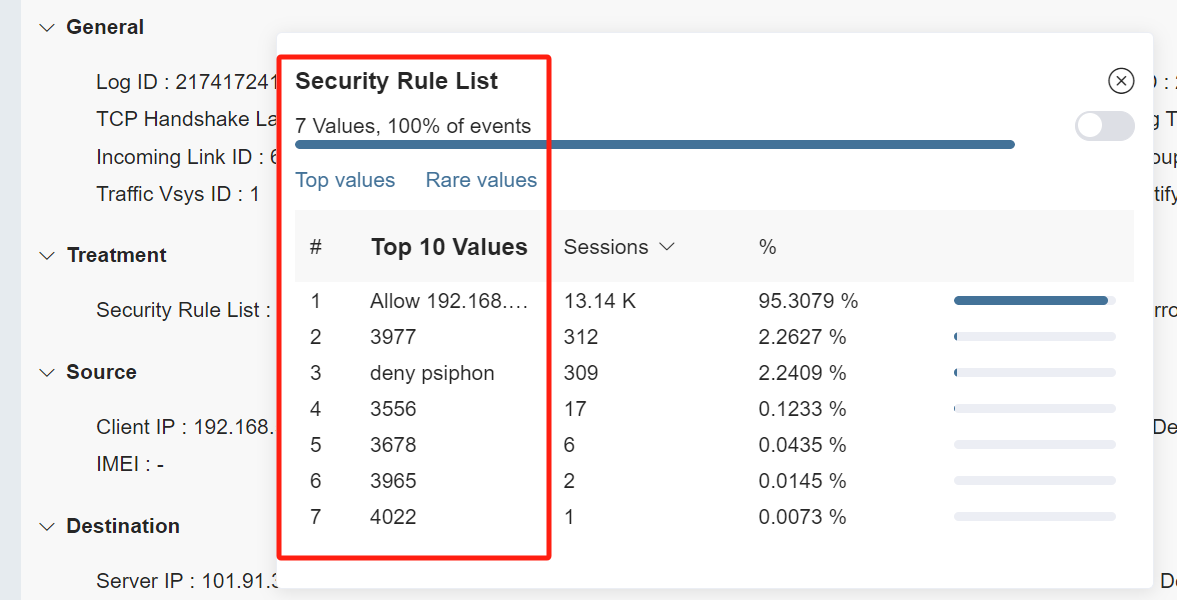
Task: Click the deny psiphon rule value
Action: tap(432, 373)
